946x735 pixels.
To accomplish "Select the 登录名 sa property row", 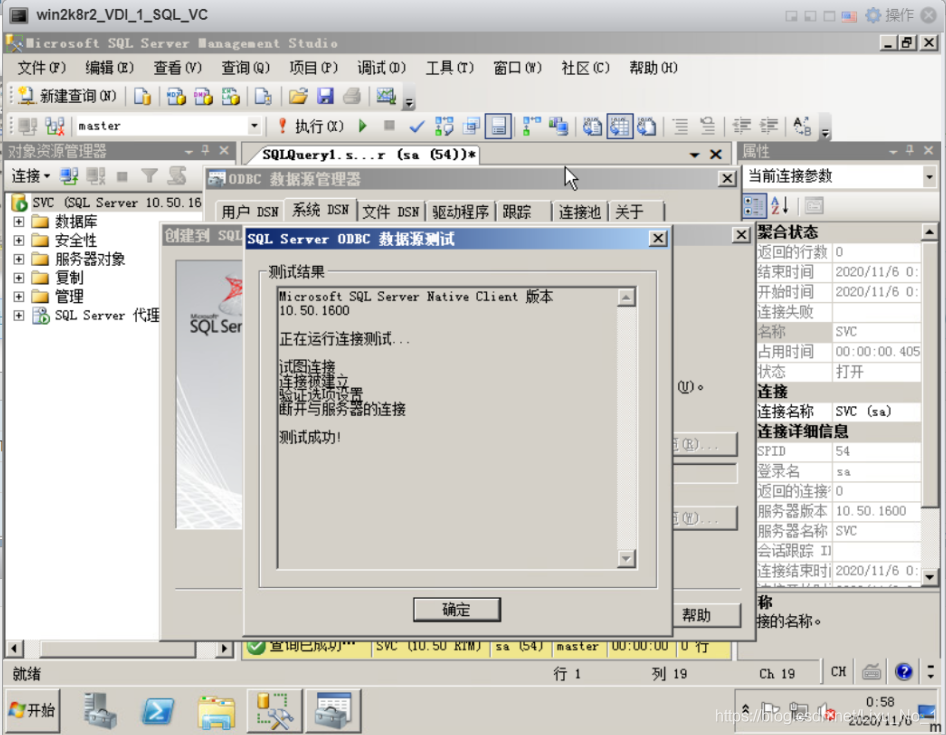I will pyautogui.click(x=839, y=471).
